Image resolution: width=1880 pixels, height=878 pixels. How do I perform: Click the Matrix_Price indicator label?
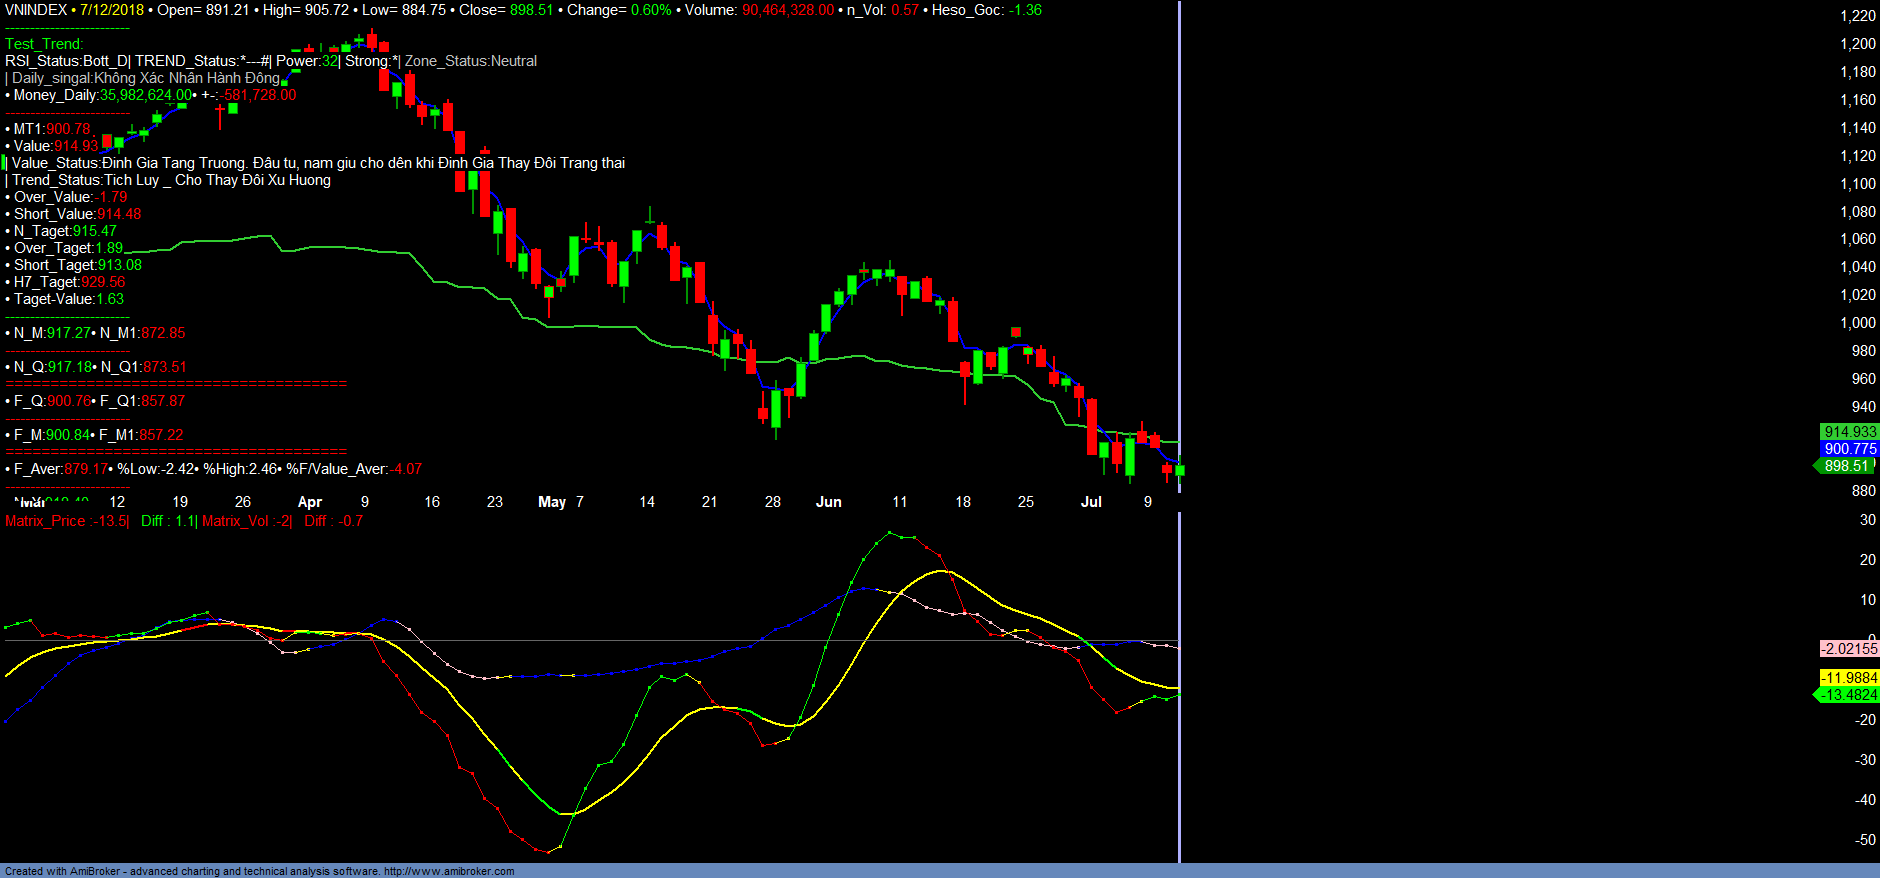pyautogui.click(x=66, y=521)
